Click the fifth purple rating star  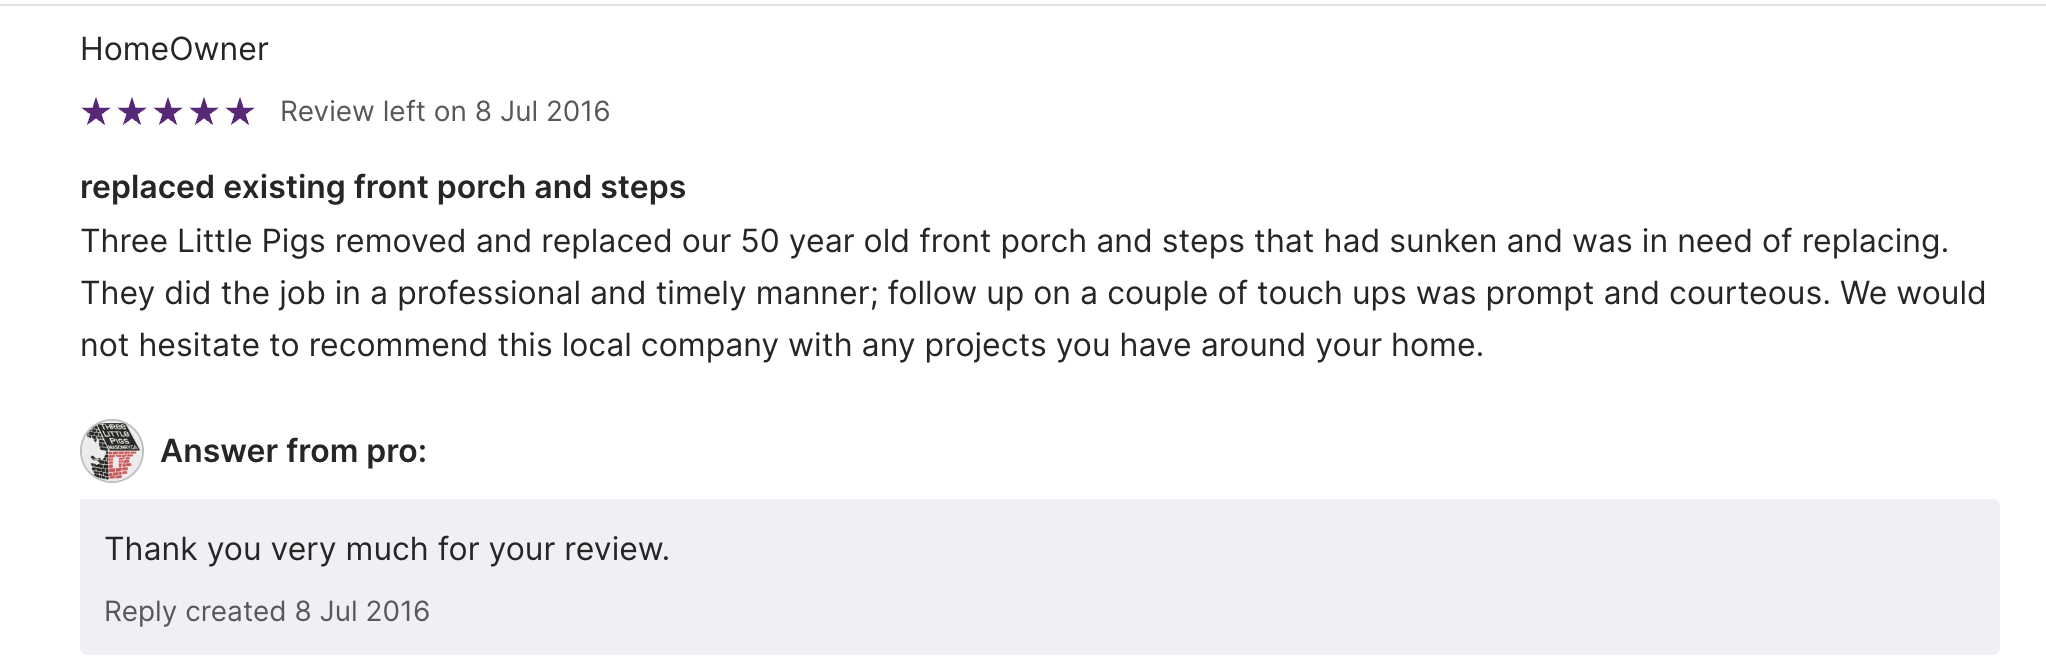tap(240, 112)
